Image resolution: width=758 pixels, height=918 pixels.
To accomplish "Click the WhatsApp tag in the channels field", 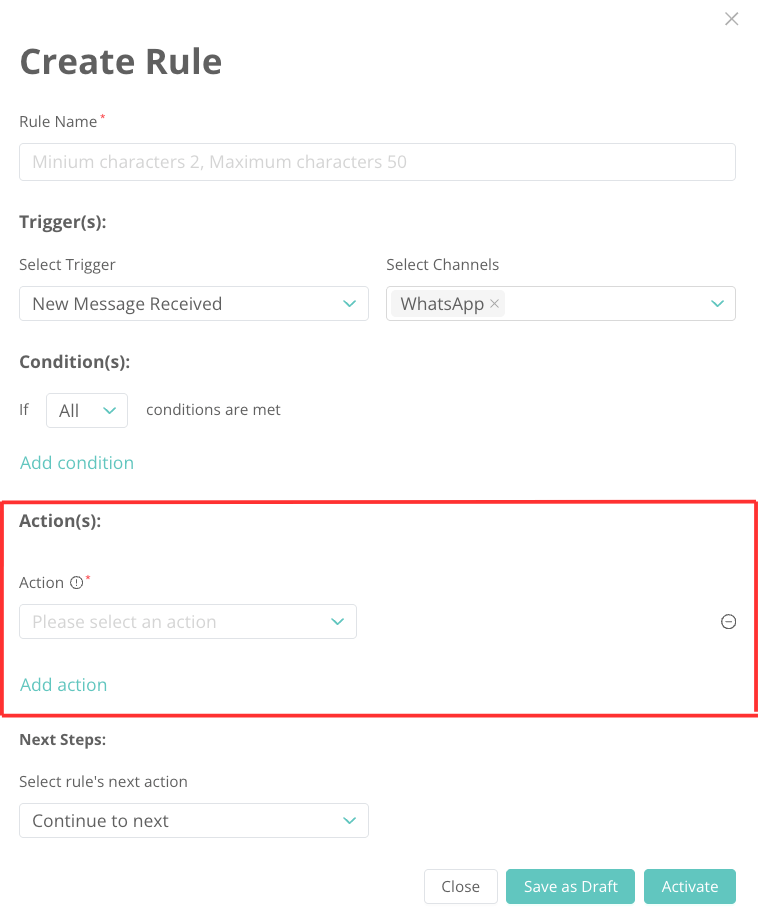I will point(441,304).
